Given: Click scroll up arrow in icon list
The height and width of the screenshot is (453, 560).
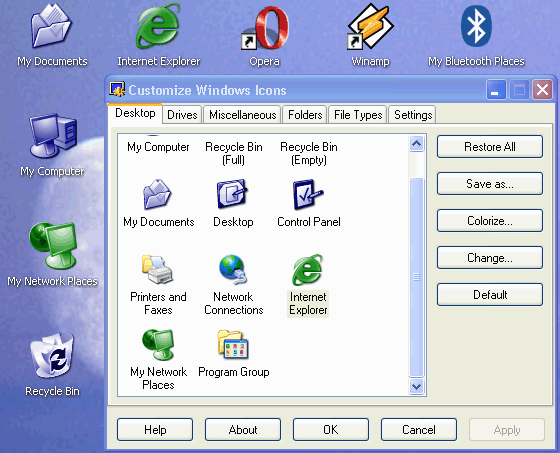Looking at the screenshot, I should [x=416, y=144].
